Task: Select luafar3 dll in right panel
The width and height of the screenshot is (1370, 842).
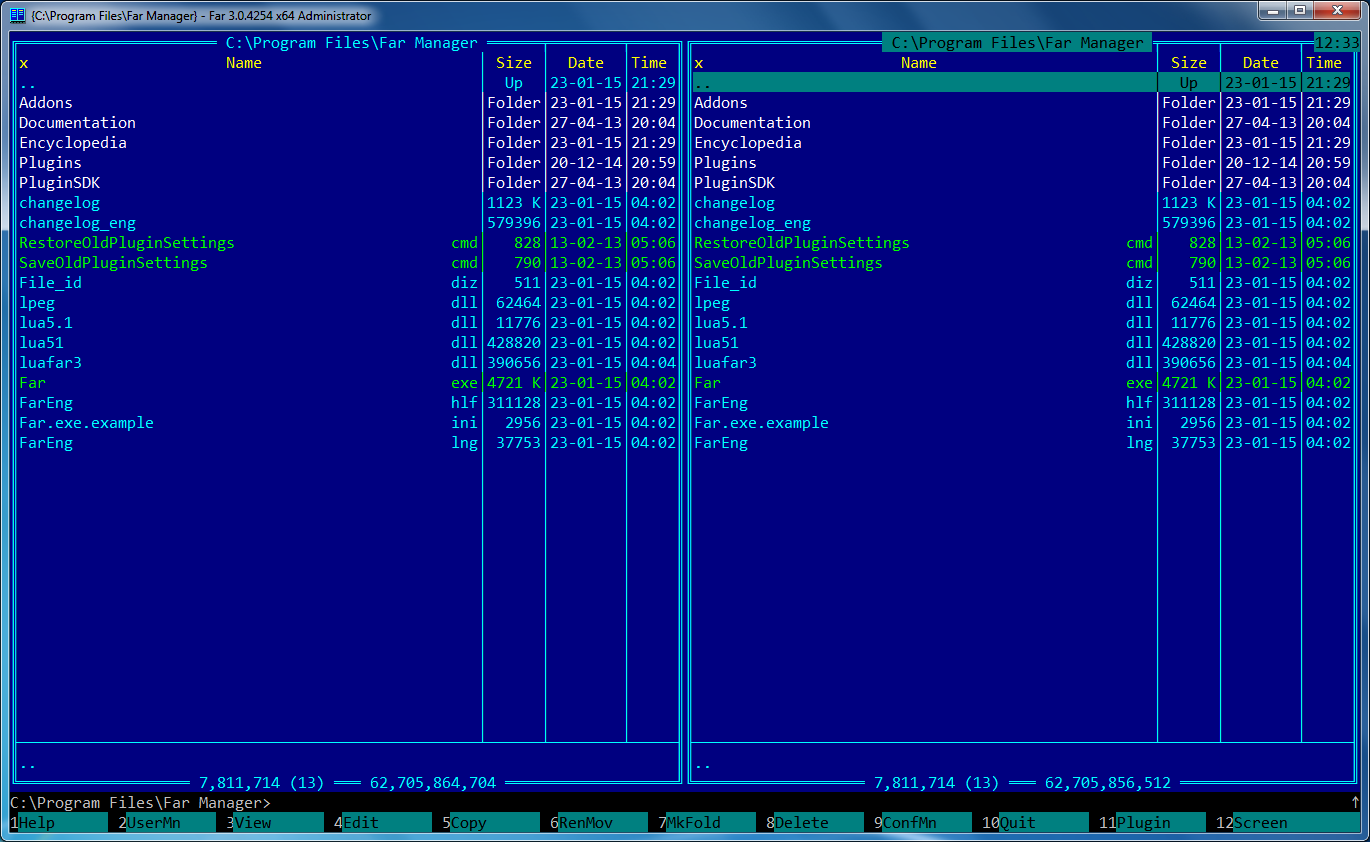Action: coord(1022,363)
